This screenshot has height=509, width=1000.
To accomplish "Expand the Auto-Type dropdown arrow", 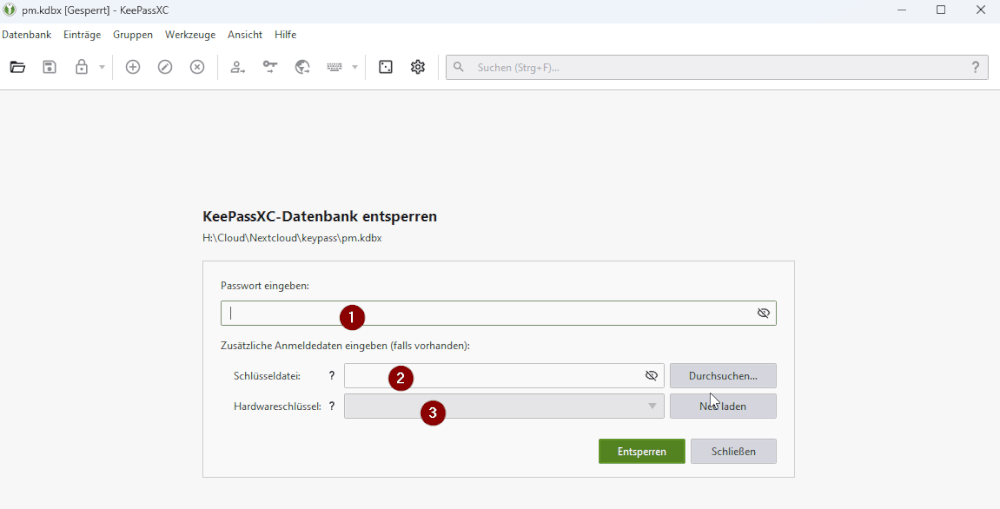I will coord(355,67).
